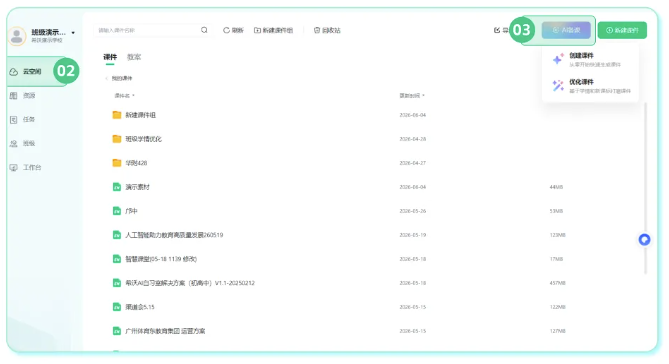This screenshot has width=669, height=364.
Task: Click the green 新建课件 button
Action: click(622, 30)
